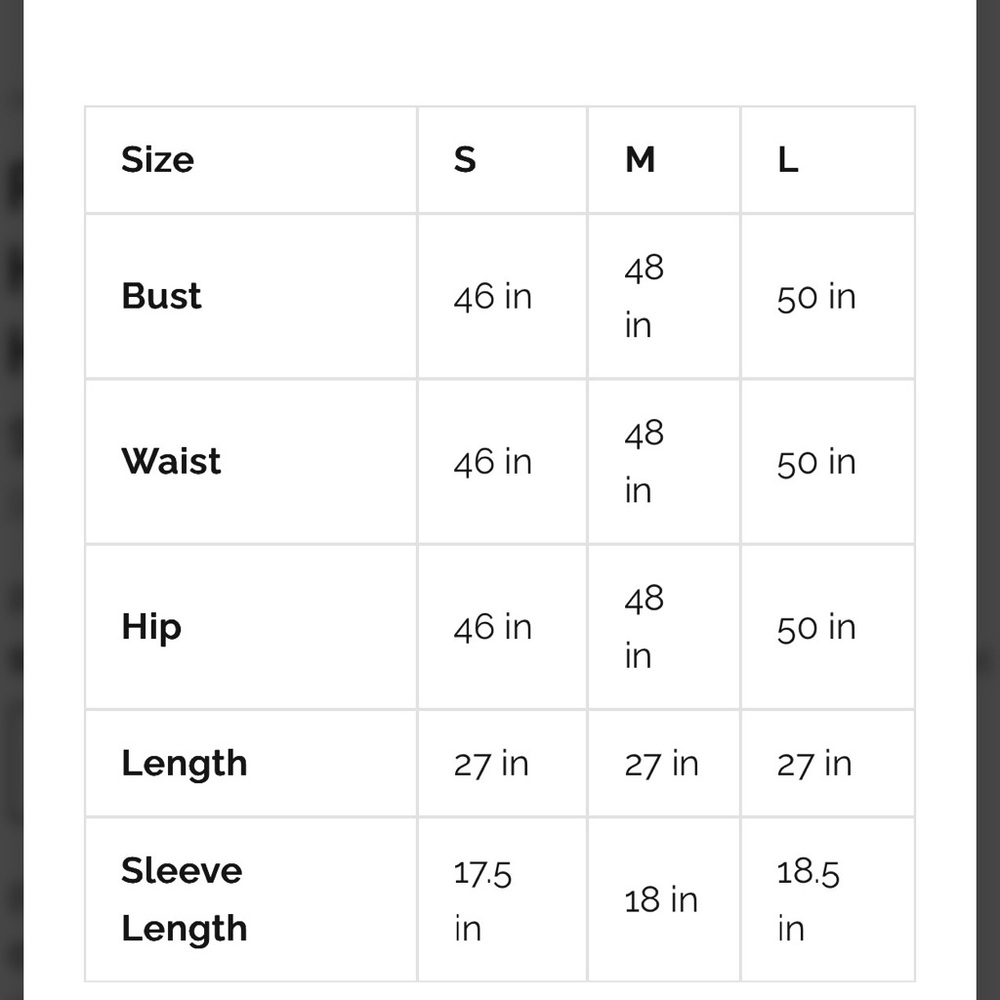Select Bust size S value 46 in
The height and width of the screenshot is (1000, 1000).
pos(492,297)
